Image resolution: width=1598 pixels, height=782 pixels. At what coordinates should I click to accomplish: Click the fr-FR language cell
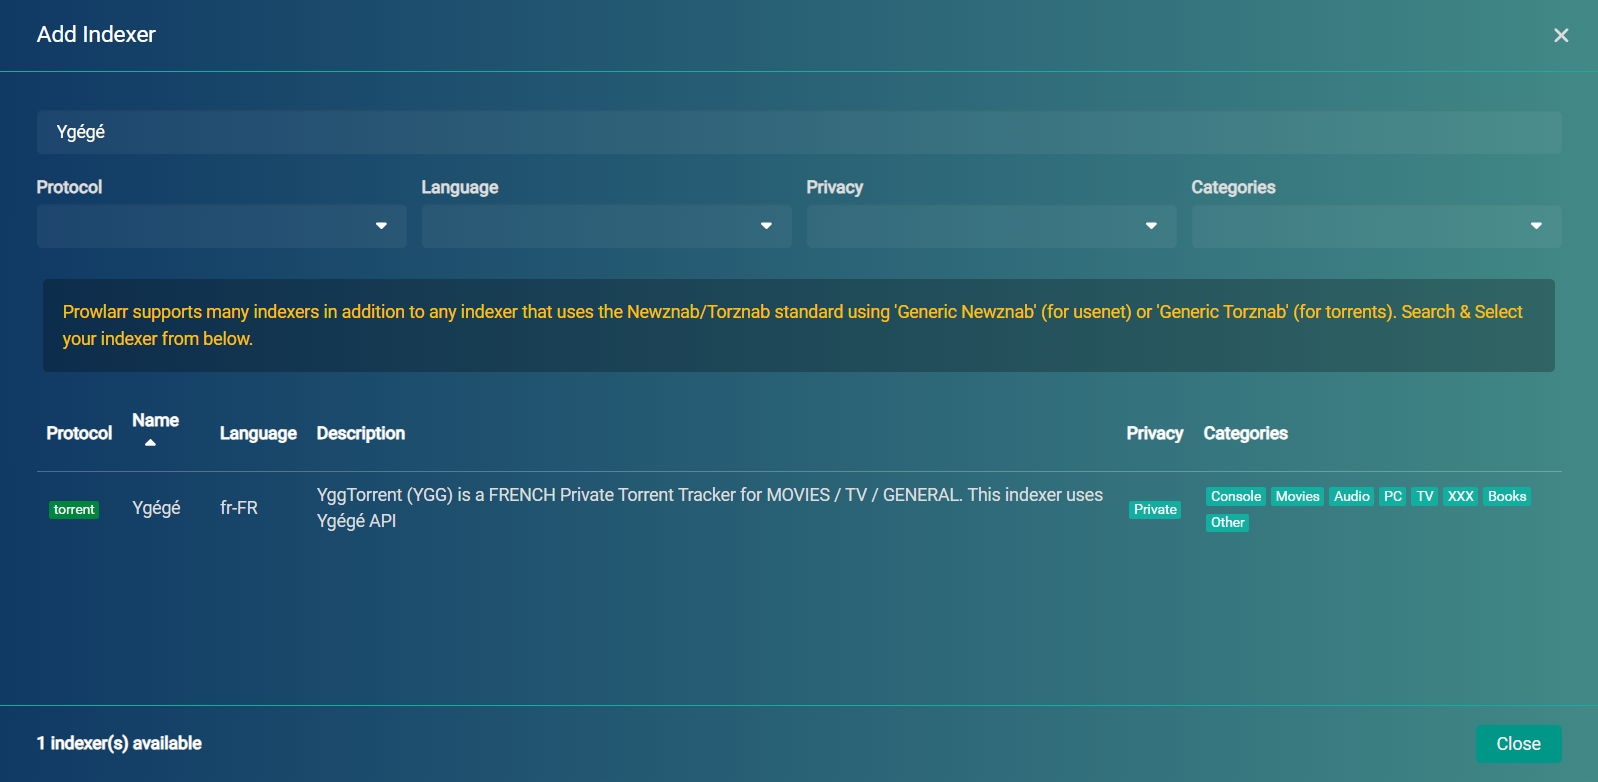239,508
